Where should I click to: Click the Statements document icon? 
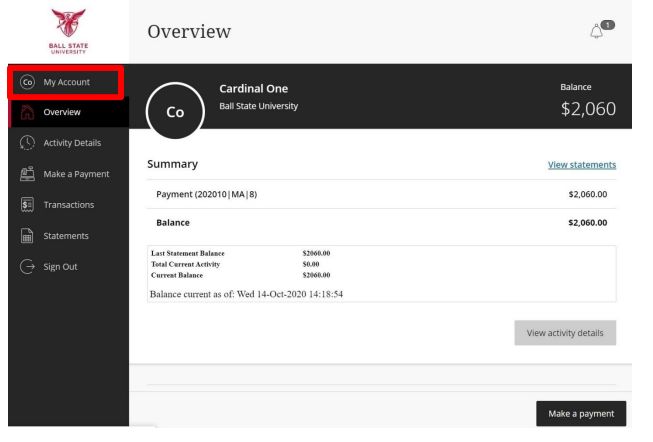pos(27,236)
